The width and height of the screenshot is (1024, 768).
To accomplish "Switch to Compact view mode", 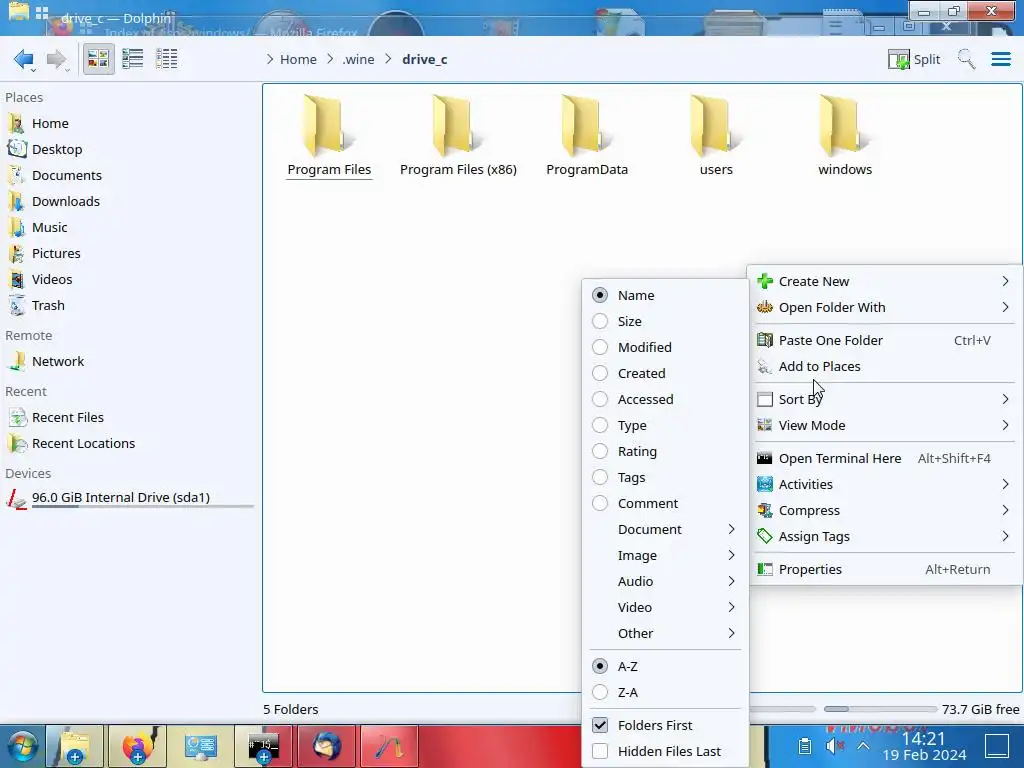I will point(133,59).
